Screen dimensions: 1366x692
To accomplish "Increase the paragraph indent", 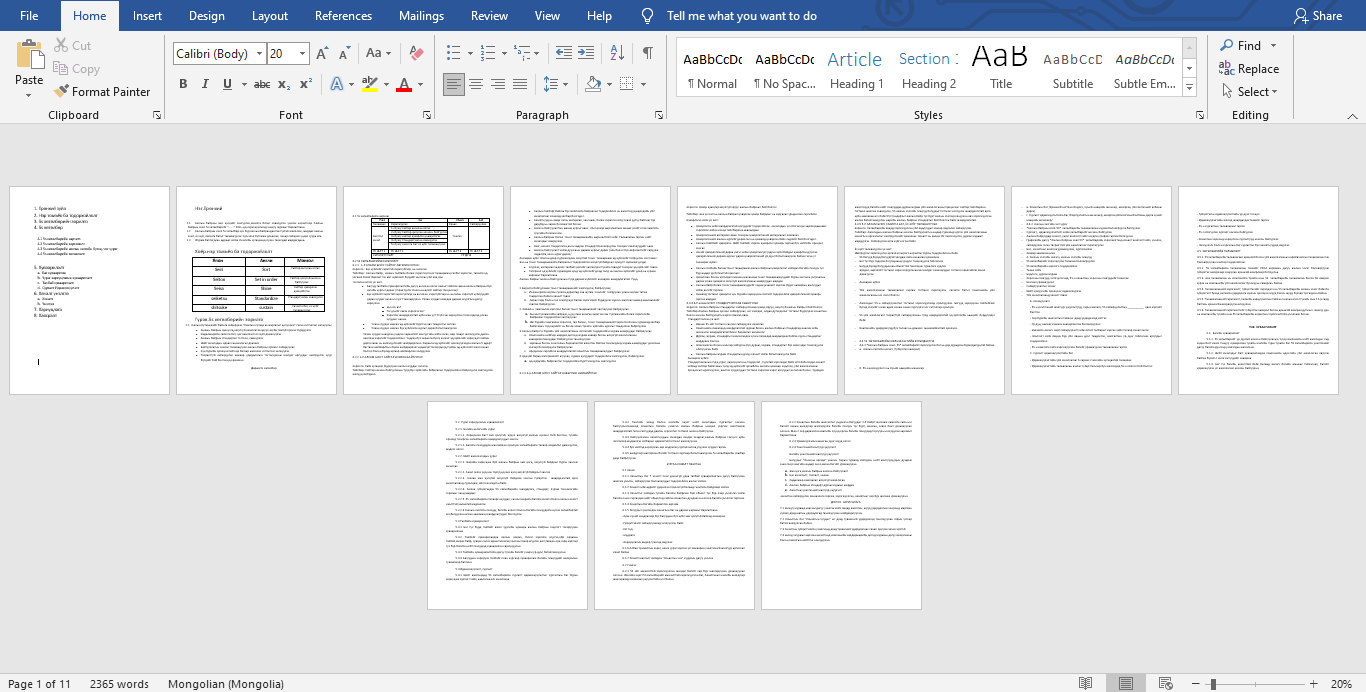I will tap(586, 53).
